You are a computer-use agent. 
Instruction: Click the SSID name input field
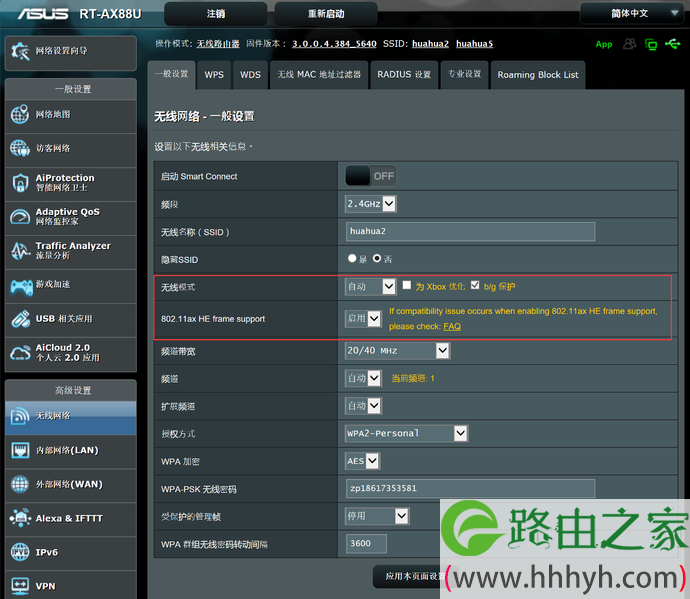pyautogui.click(x=470, y=232)
